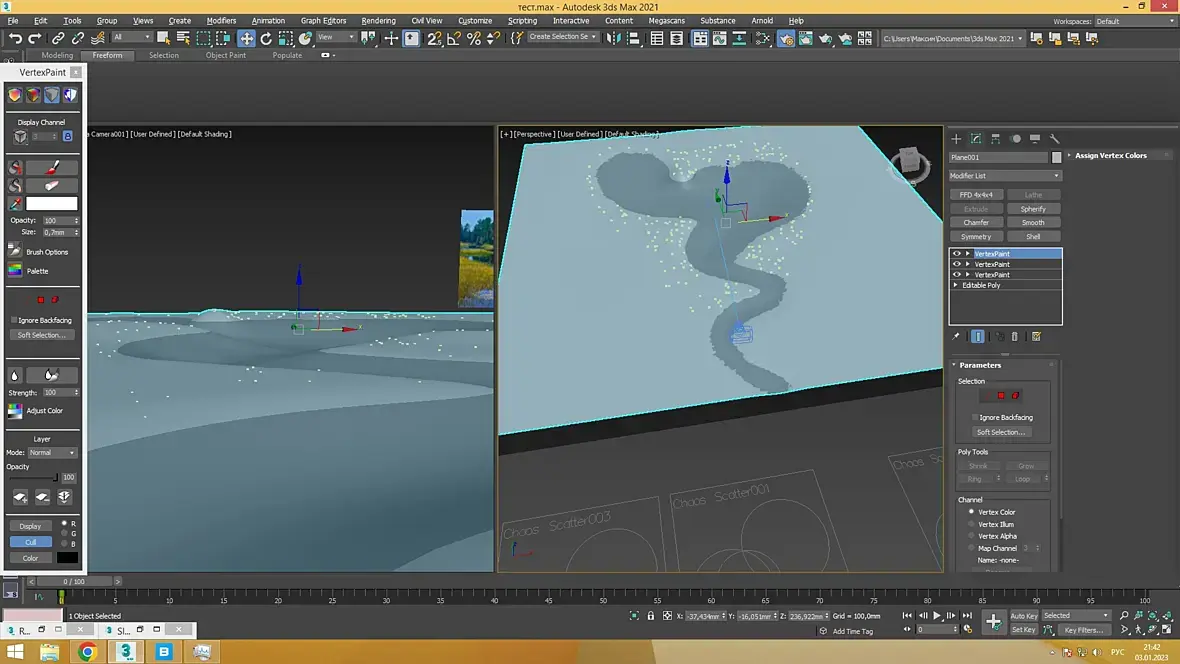
Task: Open the Create tab in command panel
Action: point(956,139)
